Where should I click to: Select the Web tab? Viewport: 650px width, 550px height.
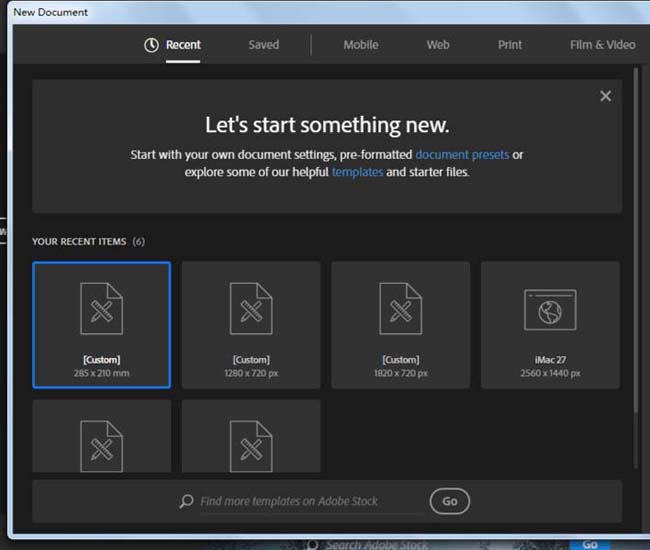click(x=438, y=45)
